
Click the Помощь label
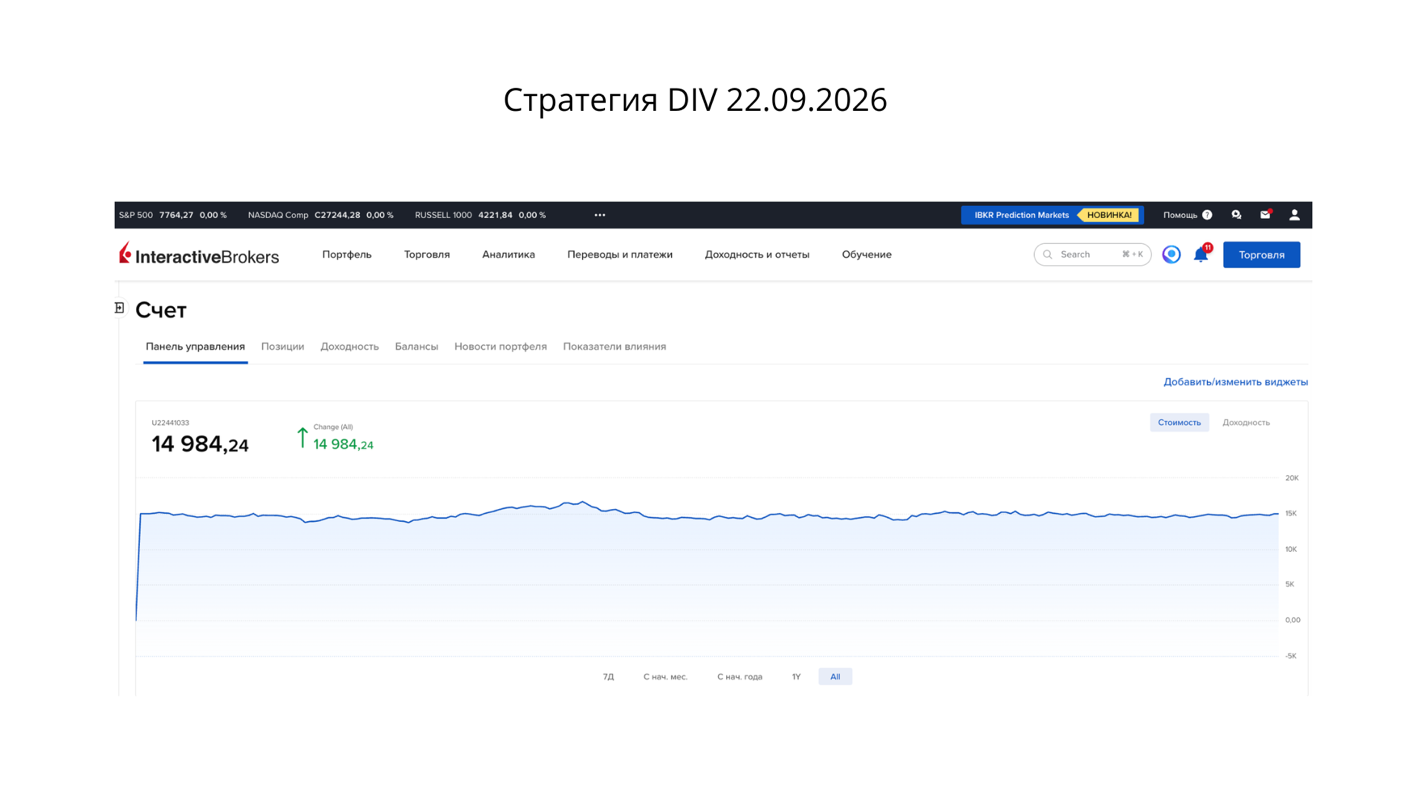click(x=1180, y=215)
